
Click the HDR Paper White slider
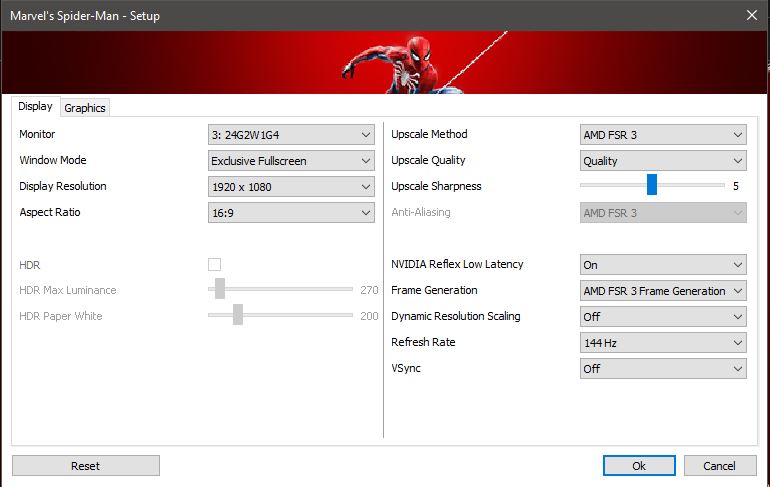(280, 315)
